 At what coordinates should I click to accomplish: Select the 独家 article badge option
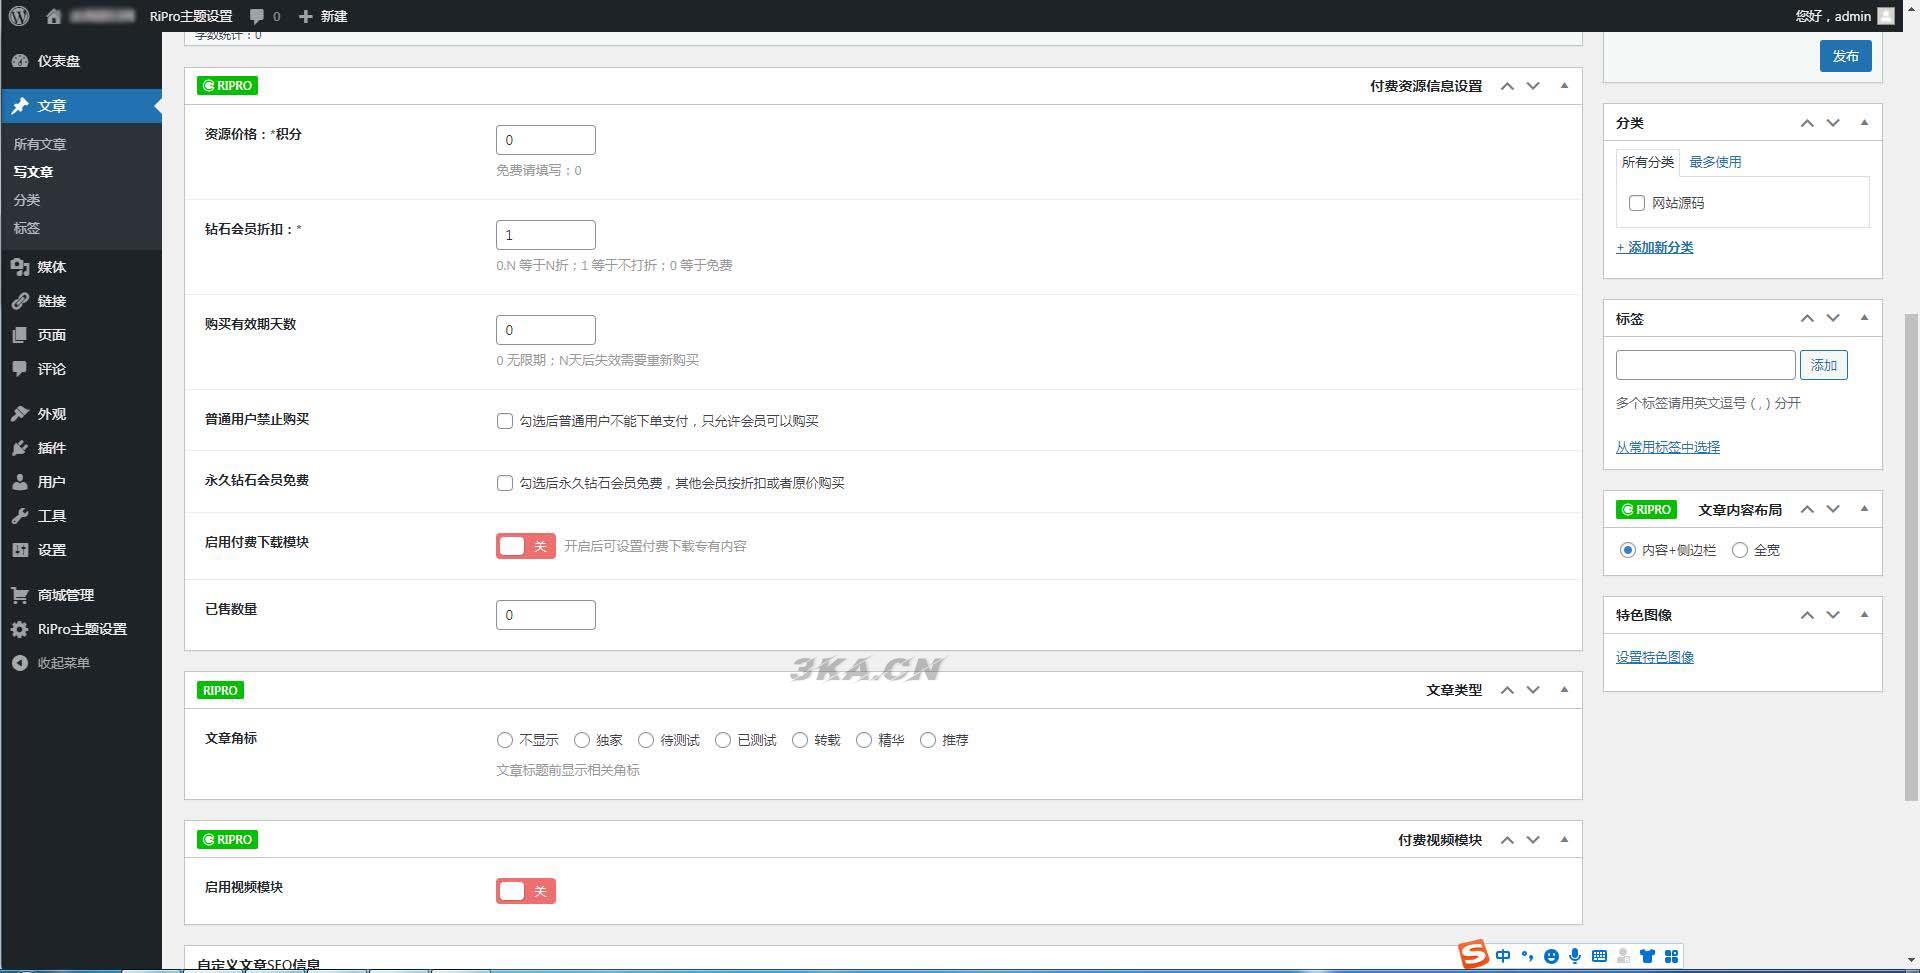[x=582, y=740]
